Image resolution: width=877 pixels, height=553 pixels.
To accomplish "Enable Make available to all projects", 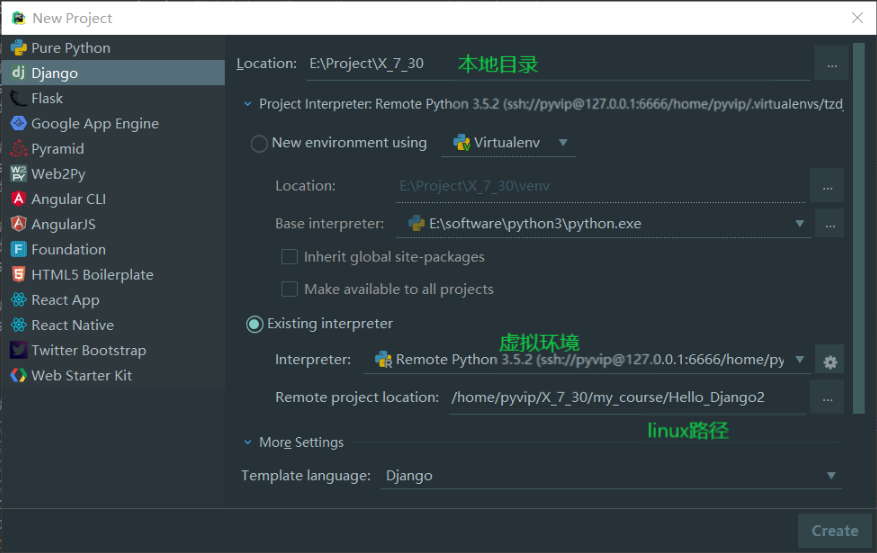I will coord(289,289).
